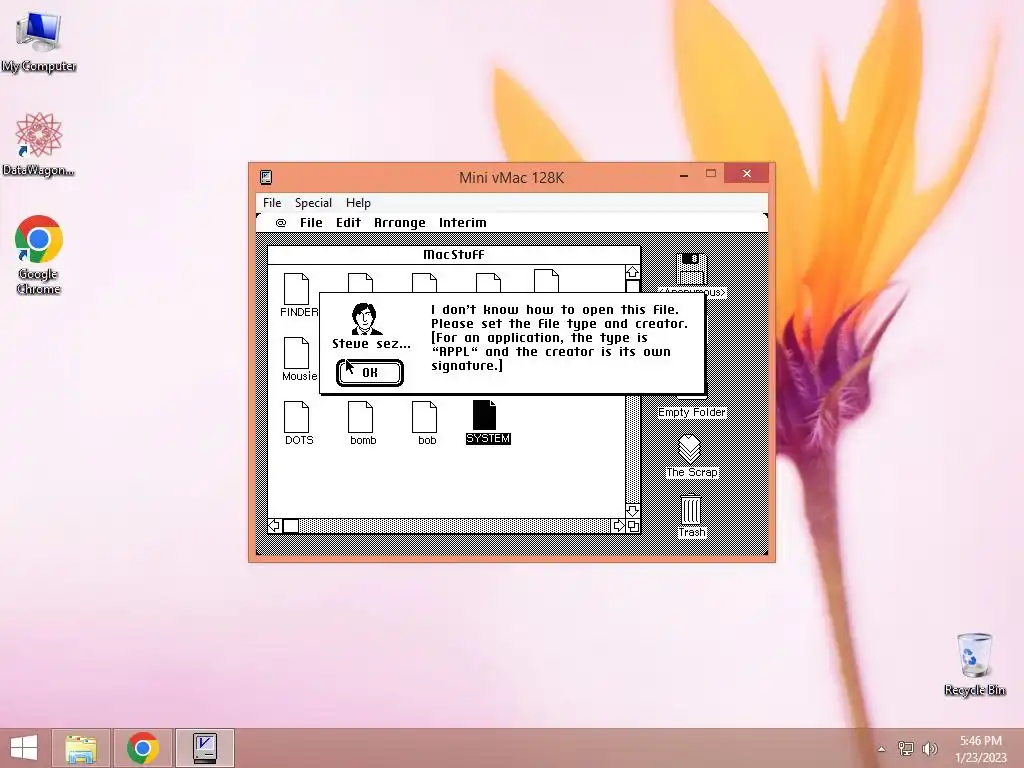Select the Mousie file icon

point(296,353)
